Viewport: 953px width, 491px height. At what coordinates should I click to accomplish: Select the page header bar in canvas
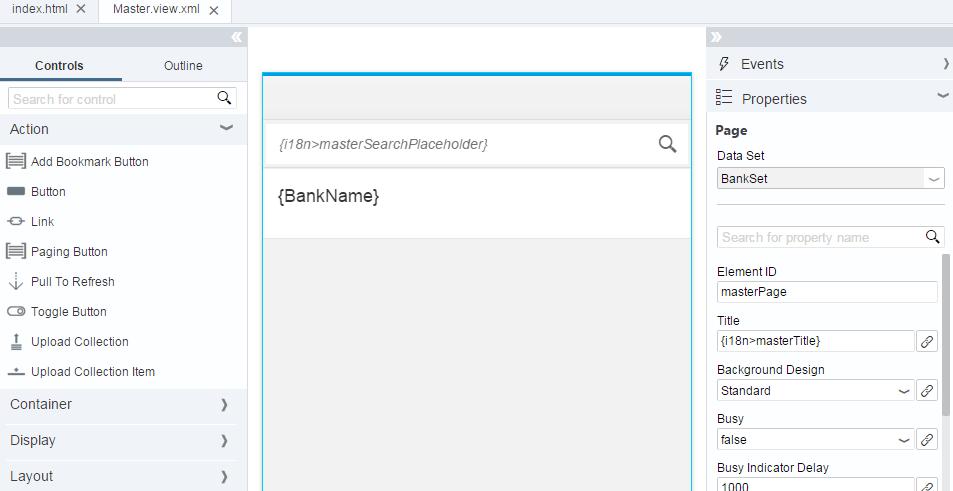click(x=477, y=98)
